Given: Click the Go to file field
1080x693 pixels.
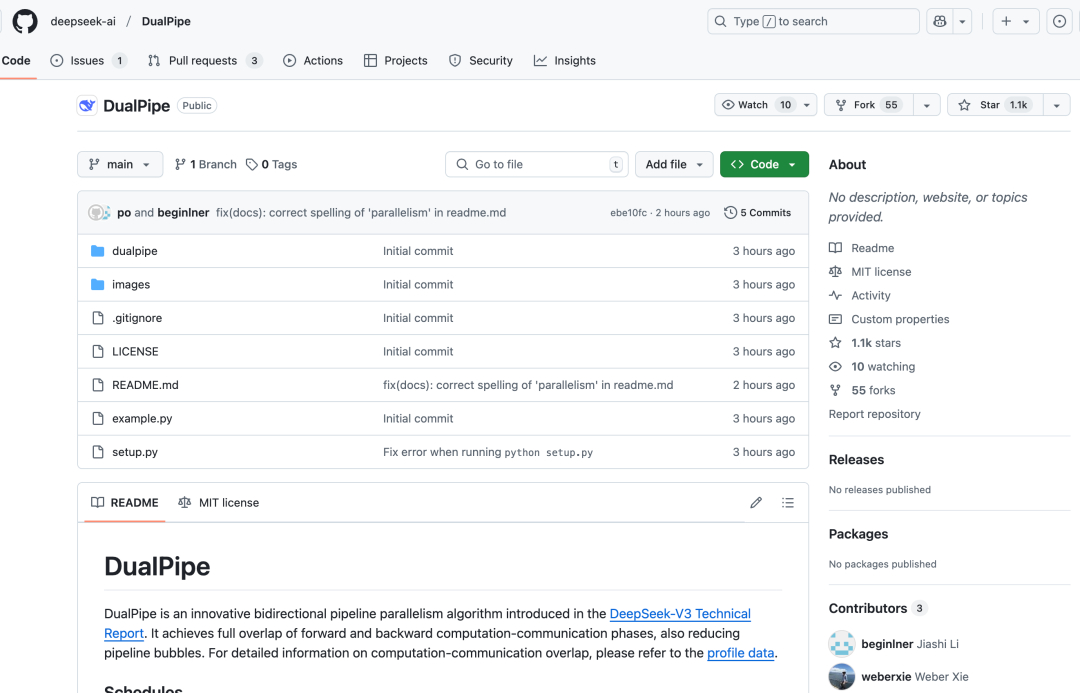Looking at the screenshot, I should pos(537,165).
